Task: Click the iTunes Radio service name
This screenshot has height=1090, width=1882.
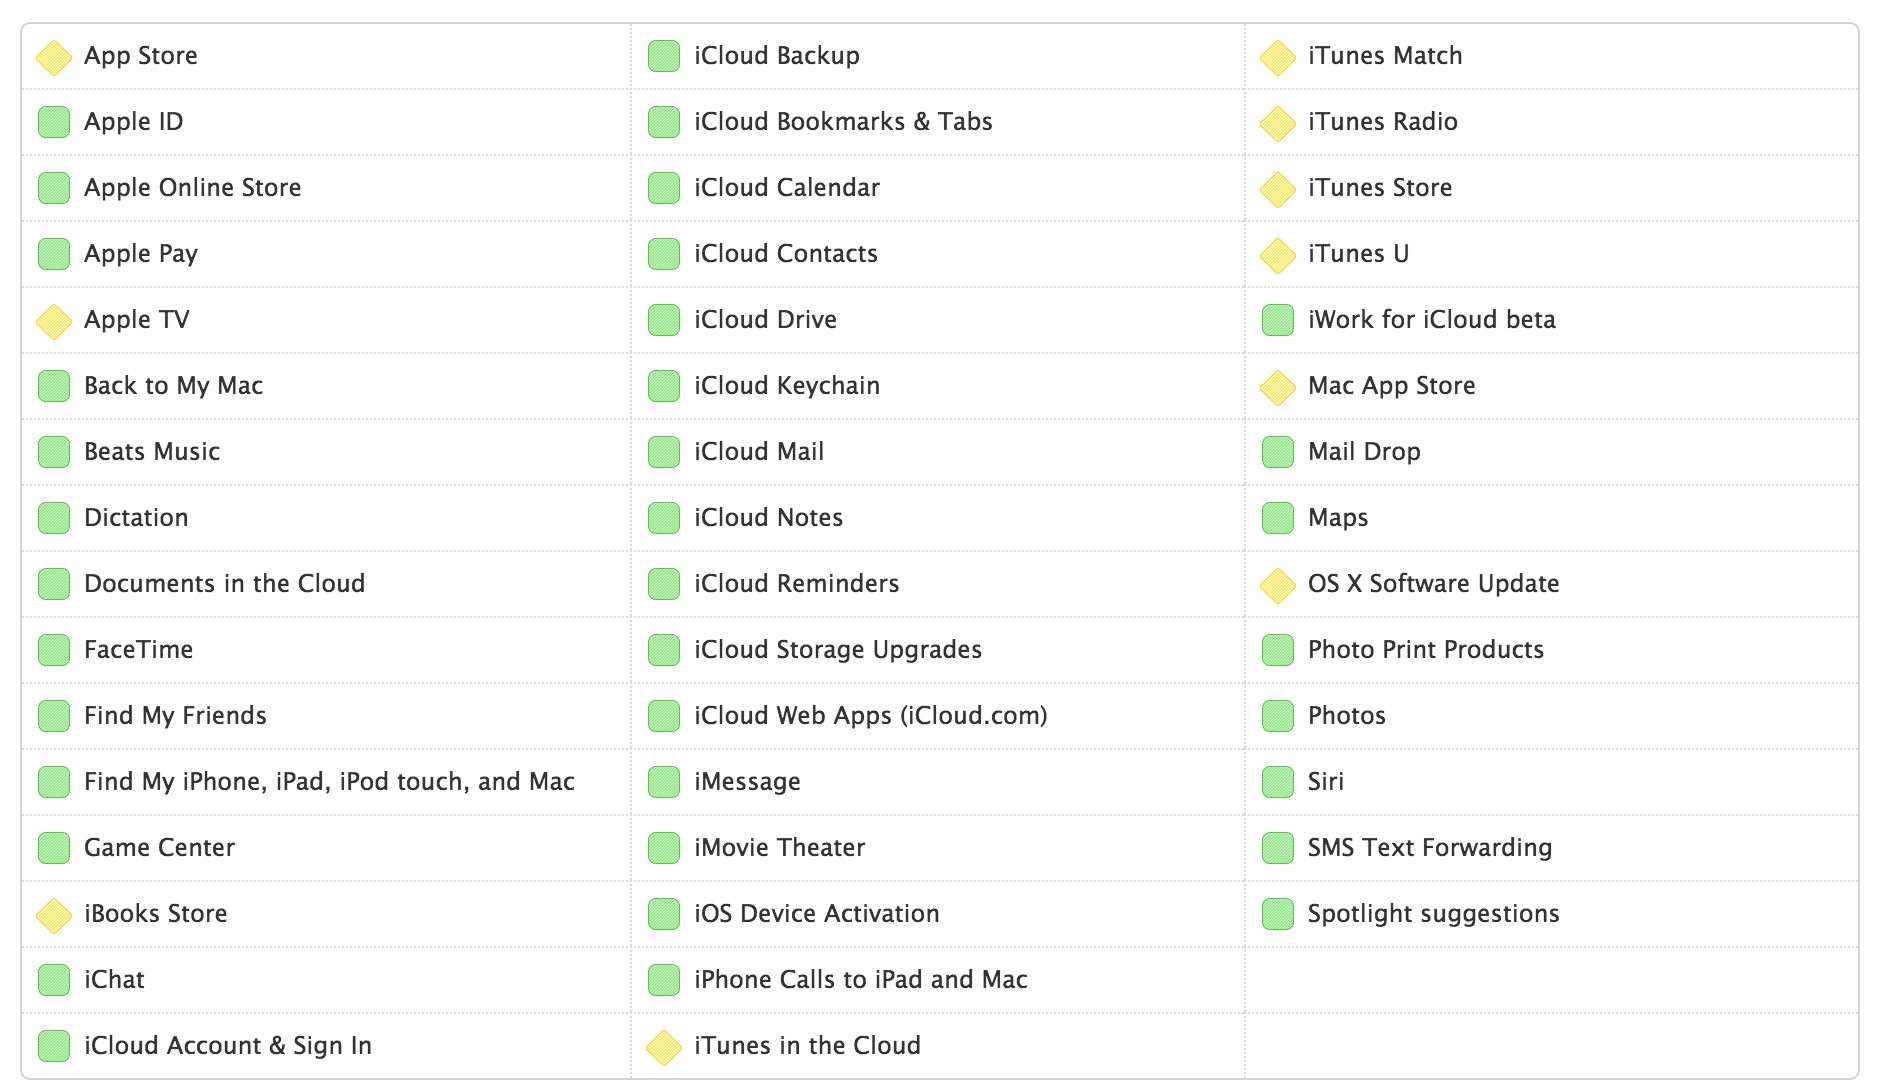Action: [x=1382, y=122]
